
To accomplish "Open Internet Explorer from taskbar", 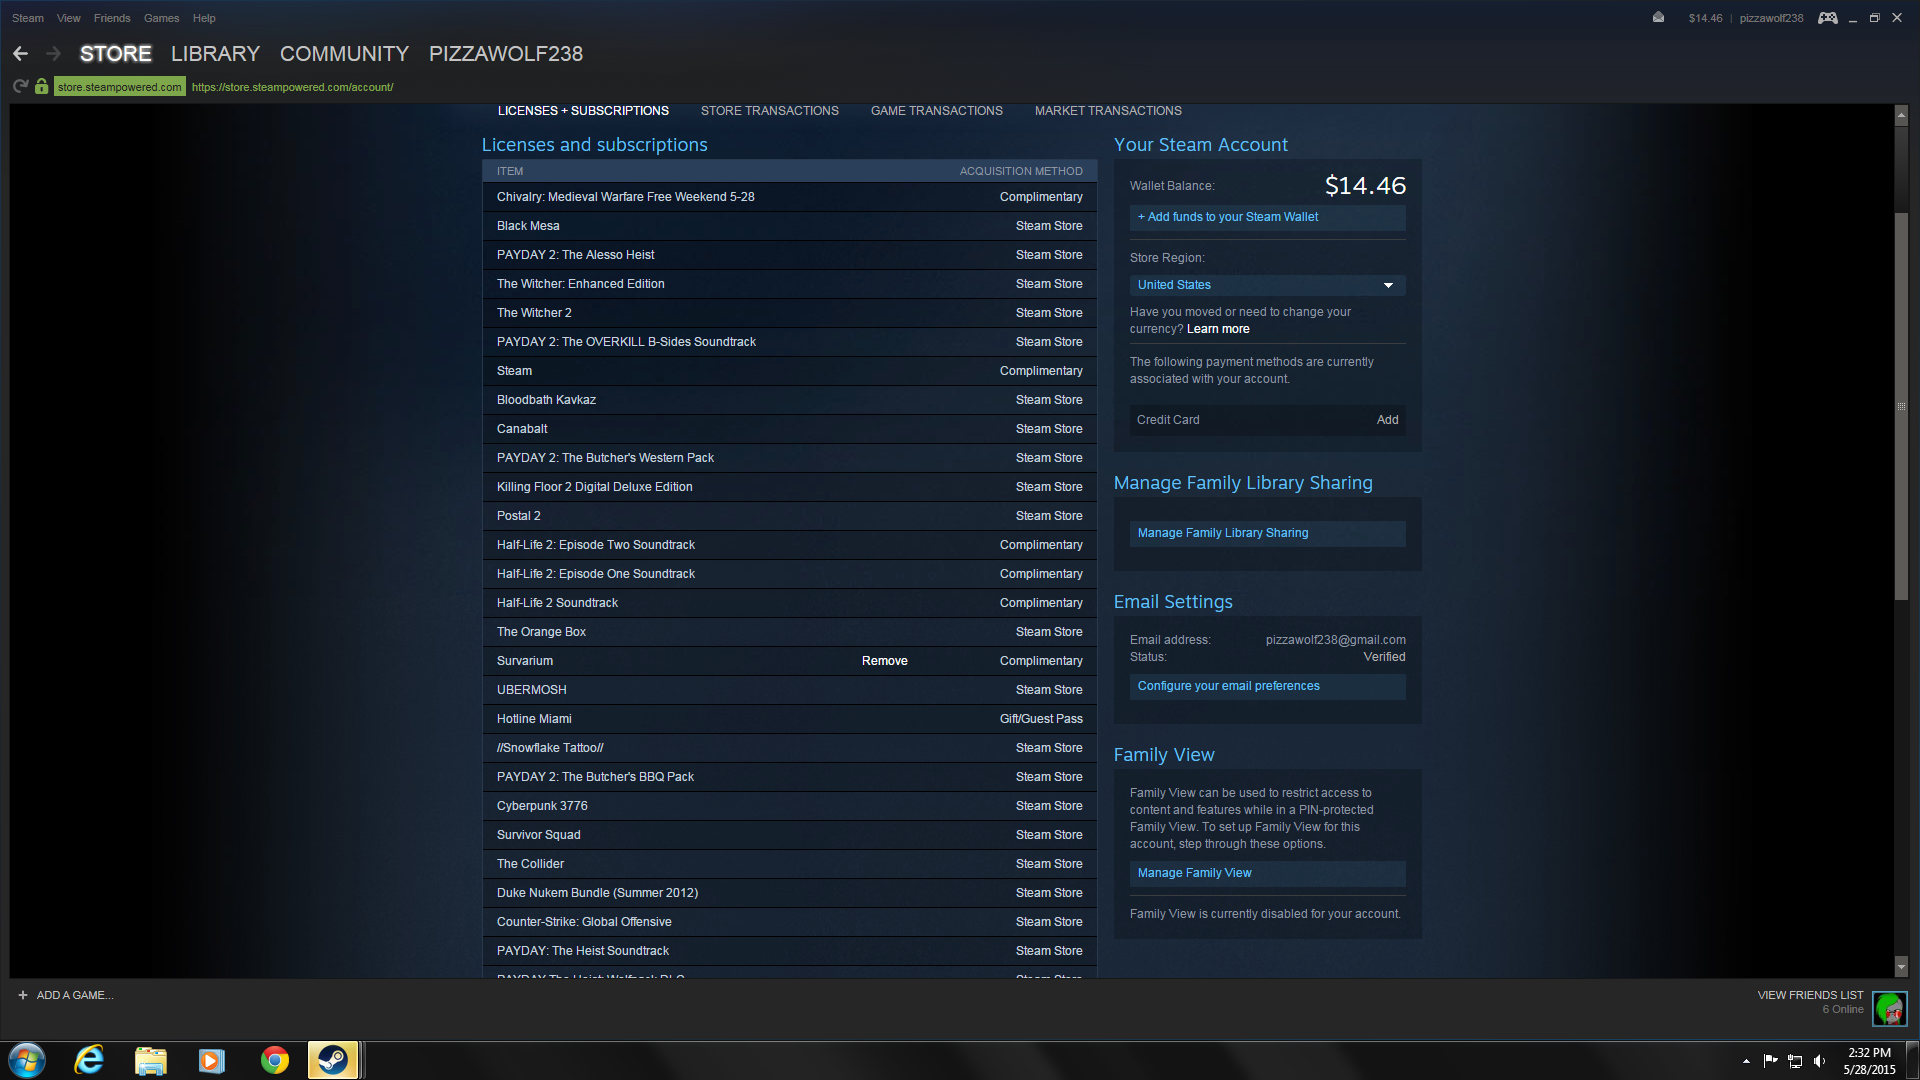I will 89,1060.
